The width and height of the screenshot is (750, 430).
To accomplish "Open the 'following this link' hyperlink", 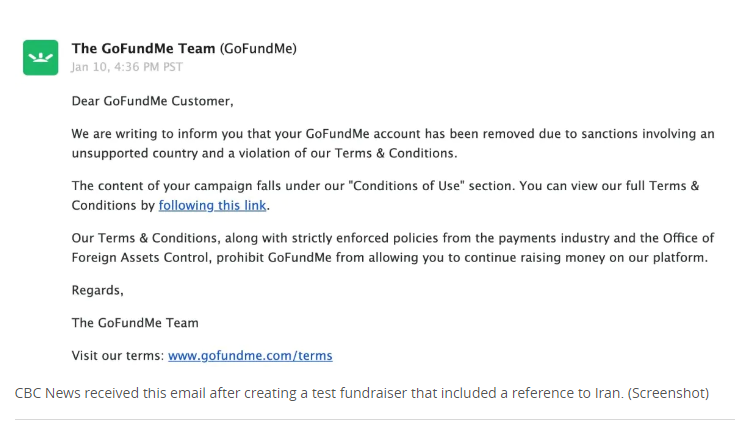I will (x=212, y=205).
